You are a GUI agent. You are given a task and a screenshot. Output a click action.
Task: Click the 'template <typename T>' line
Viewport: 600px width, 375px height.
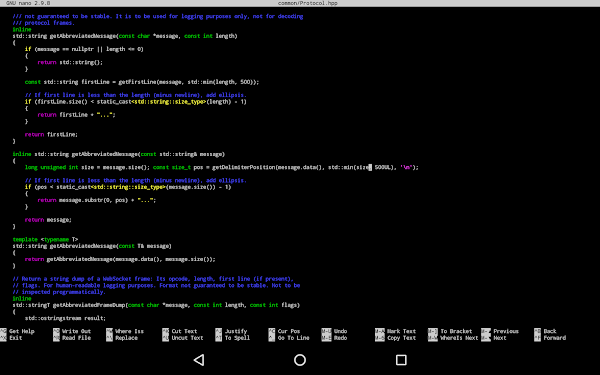(x=45, y=240)
